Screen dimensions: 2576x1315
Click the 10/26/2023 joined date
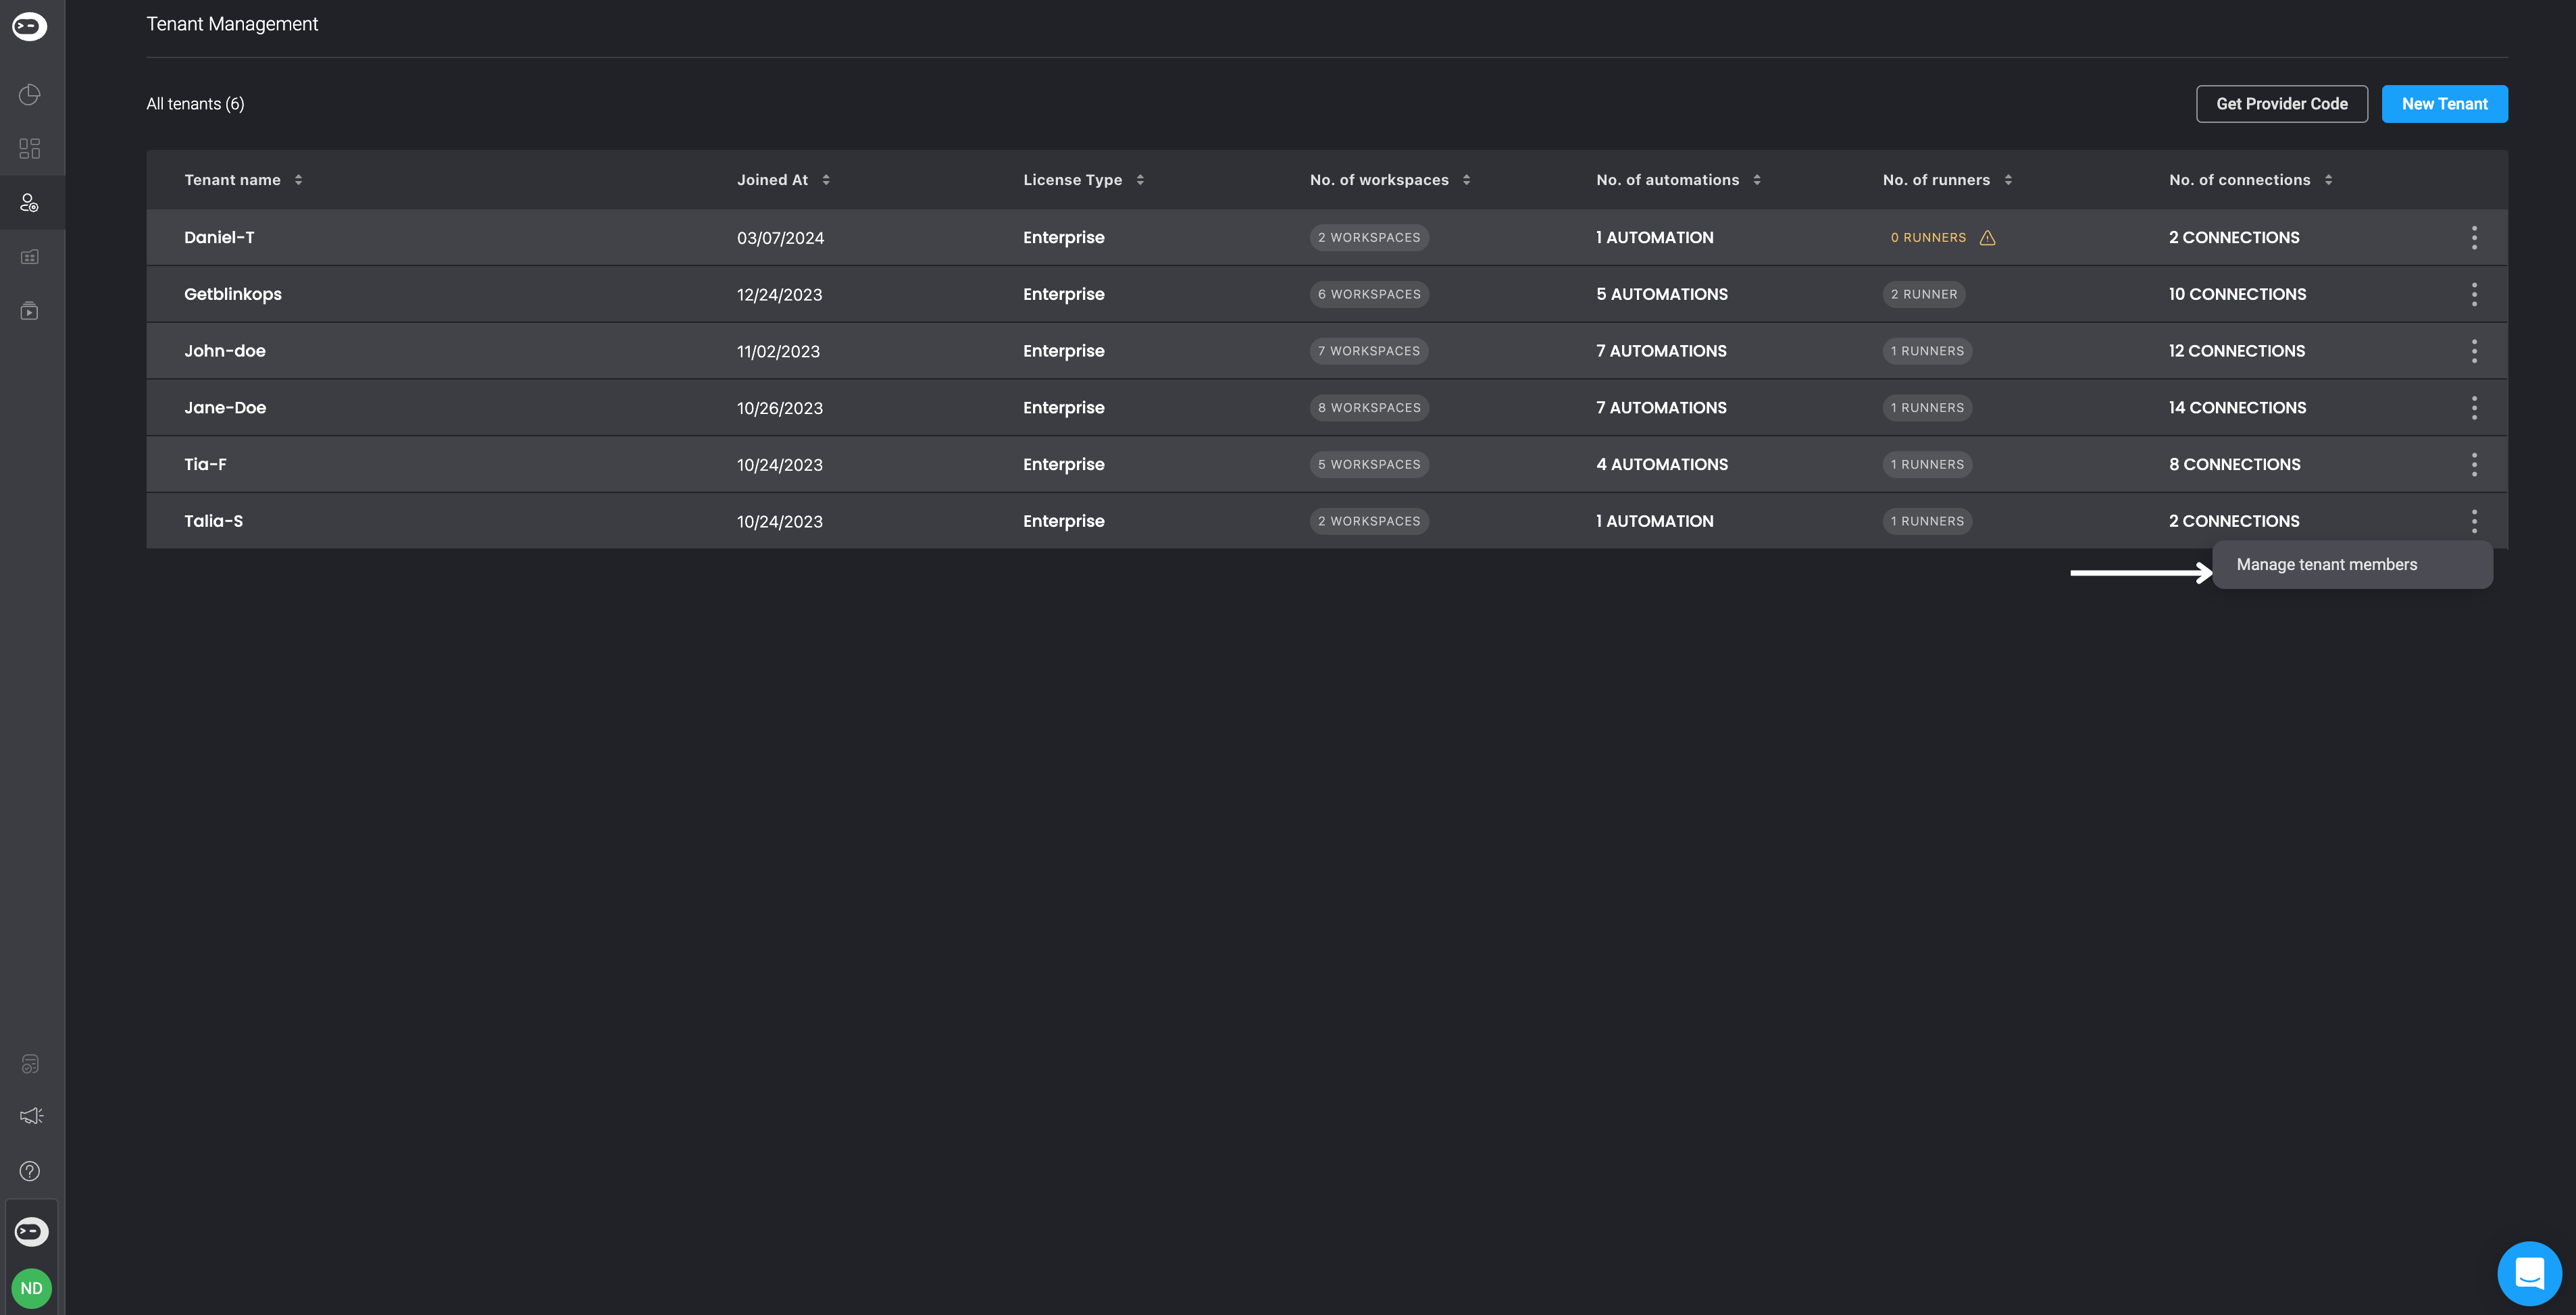[779, 408]
